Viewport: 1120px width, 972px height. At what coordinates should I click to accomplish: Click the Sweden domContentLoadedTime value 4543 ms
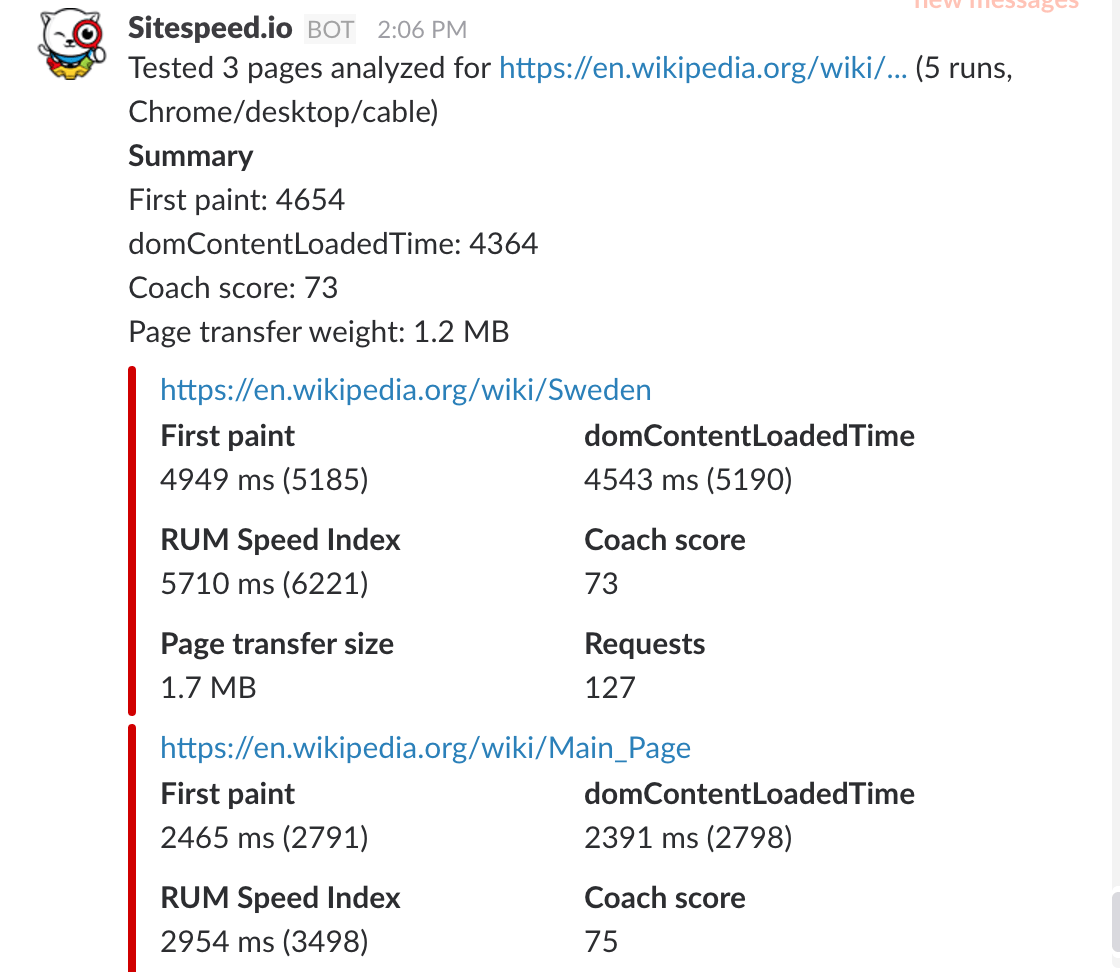click(x=688, y=480)
